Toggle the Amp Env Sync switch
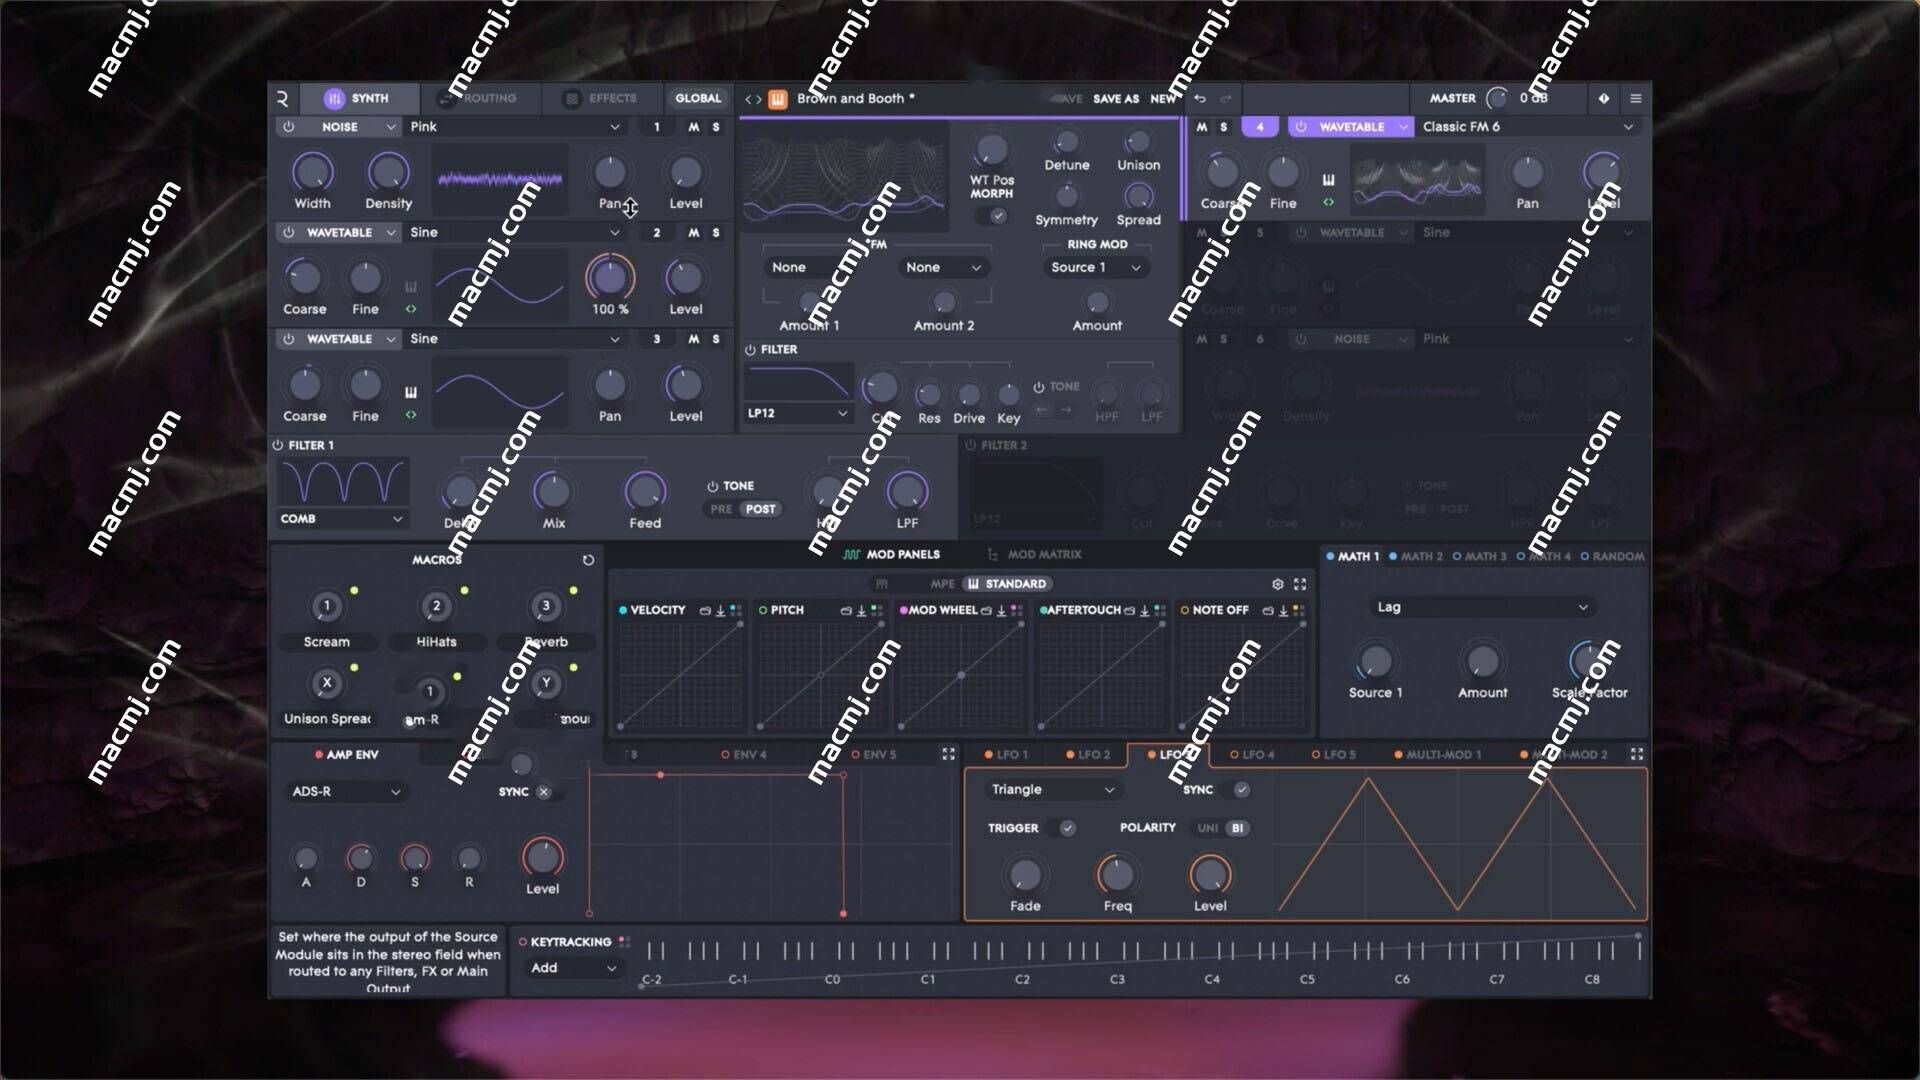The width and height of the screenshot is (1920, 1080). click(544, 792)
